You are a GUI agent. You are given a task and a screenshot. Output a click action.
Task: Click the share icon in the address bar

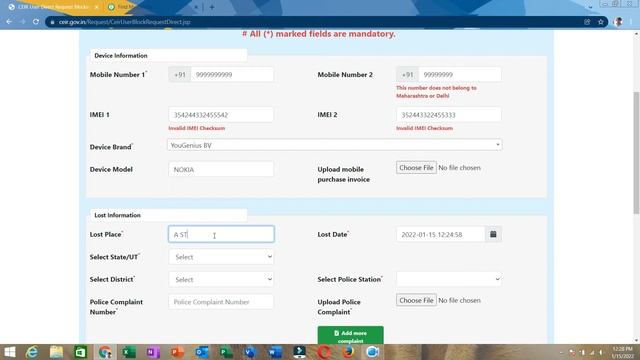click(x=587, y=22)
